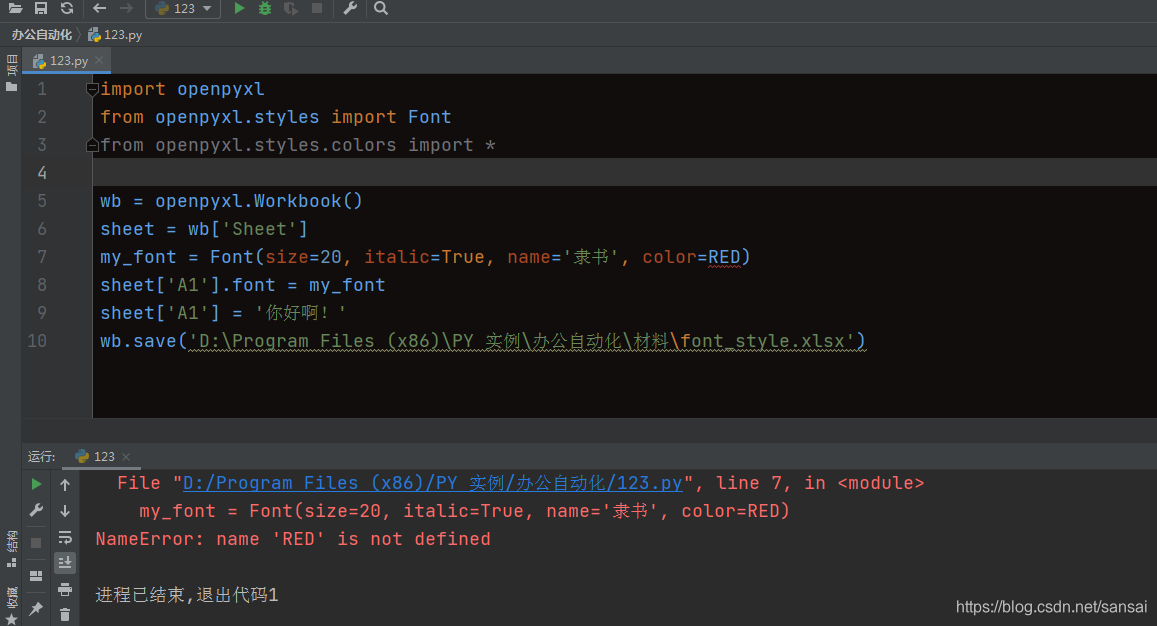Run the 123 configuration with green Run icon
This screenshot has width=1157, height=626.
pyautogui.click(x=239, y=9)
